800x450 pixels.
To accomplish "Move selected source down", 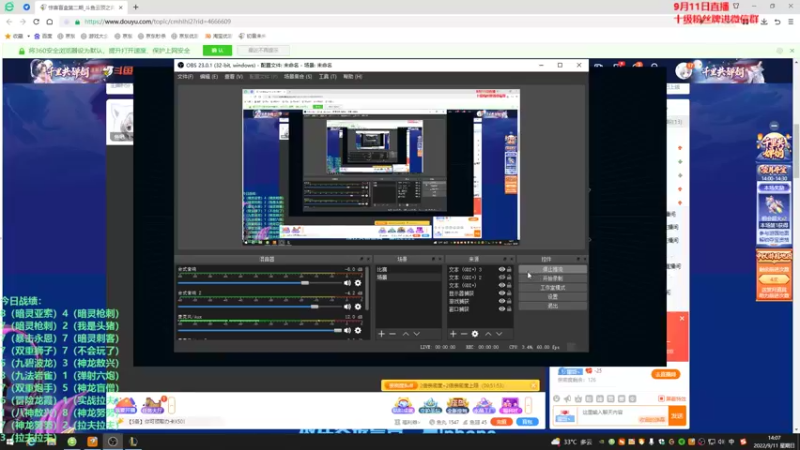I will pos(499,334).
